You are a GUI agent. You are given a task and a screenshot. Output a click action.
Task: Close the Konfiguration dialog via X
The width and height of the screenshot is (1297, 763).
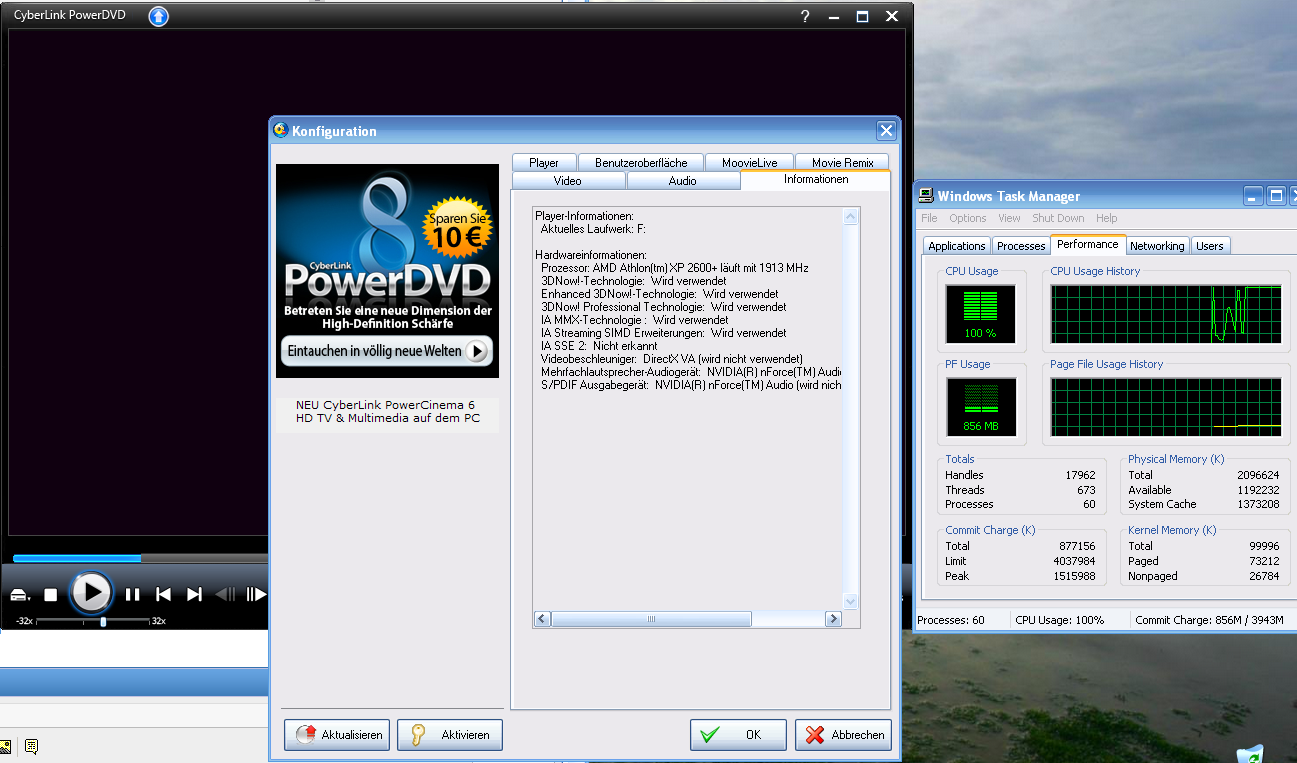[x=886, y=130]
